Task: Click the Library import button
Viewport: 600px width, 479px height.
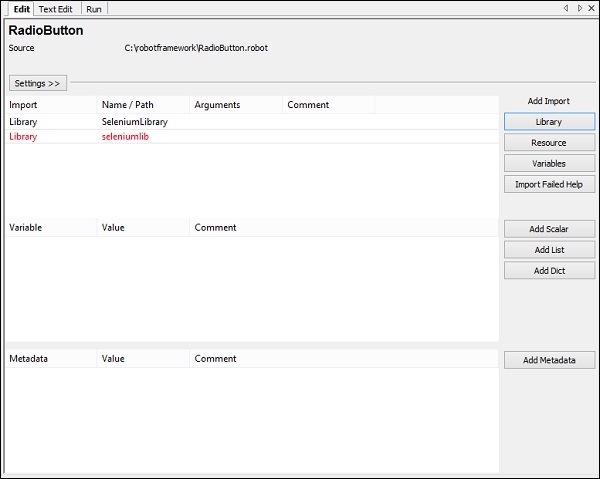Action: [549, 122]
